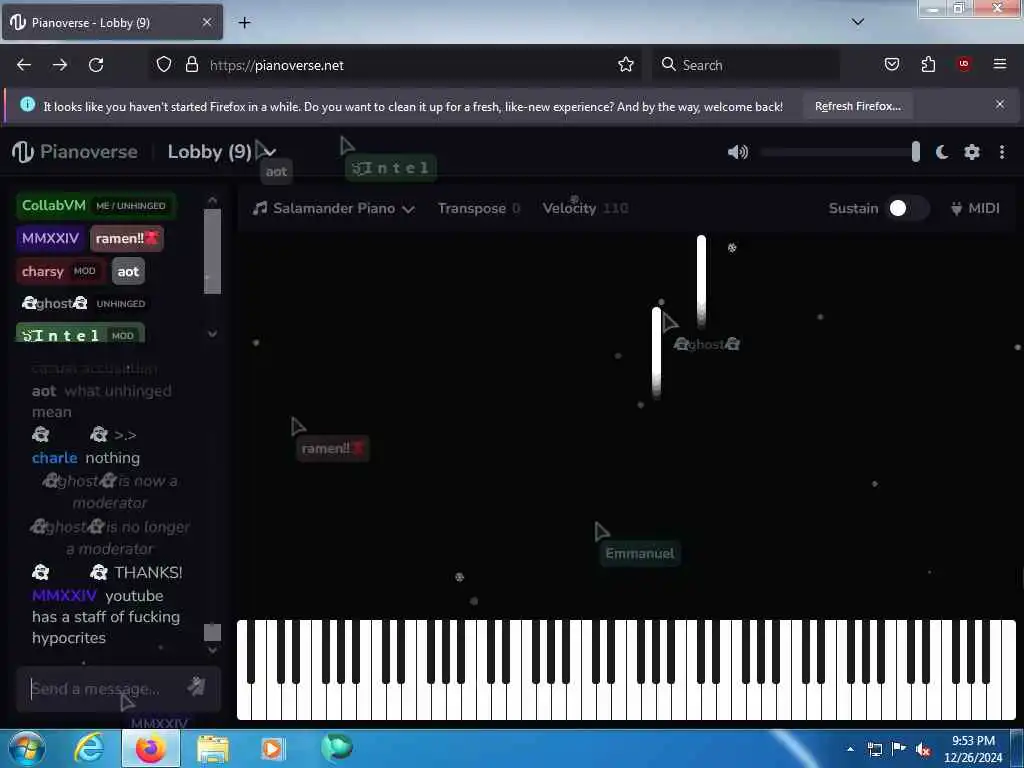Open settings with the gear icon

coord(972,152)
